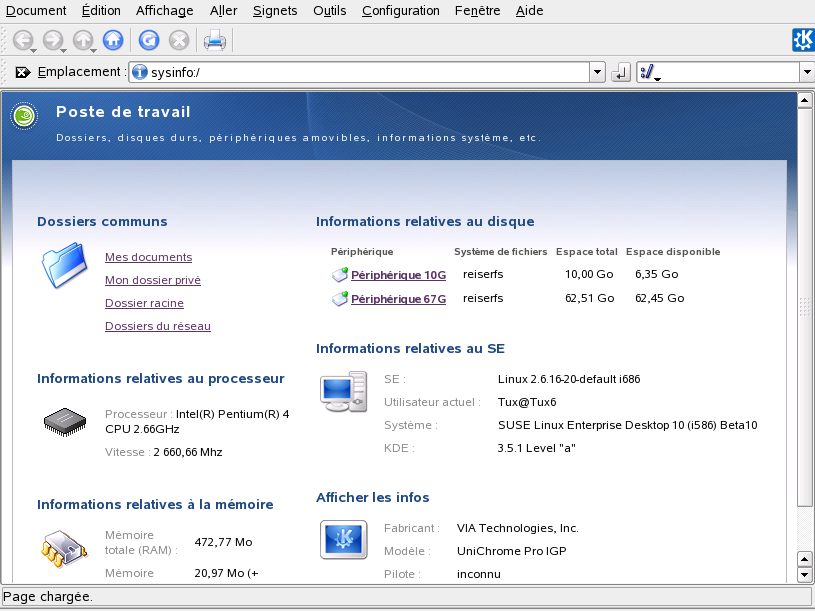Click the Système de fichiers column header
The image size is (815, 611).
(501, 251)
